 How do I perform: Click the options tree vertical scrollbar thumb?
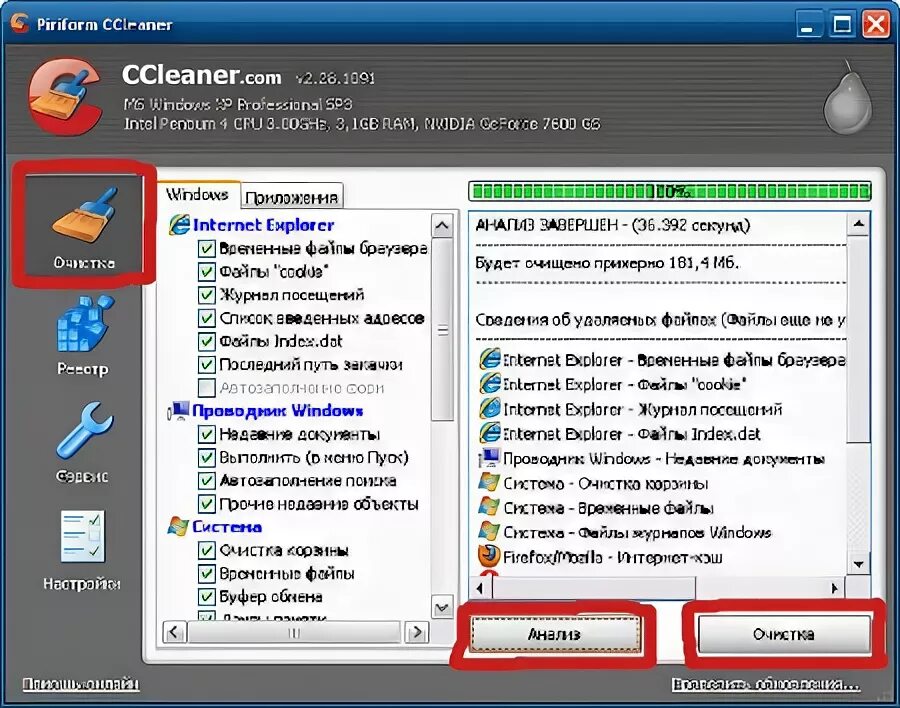pos(442,330)
